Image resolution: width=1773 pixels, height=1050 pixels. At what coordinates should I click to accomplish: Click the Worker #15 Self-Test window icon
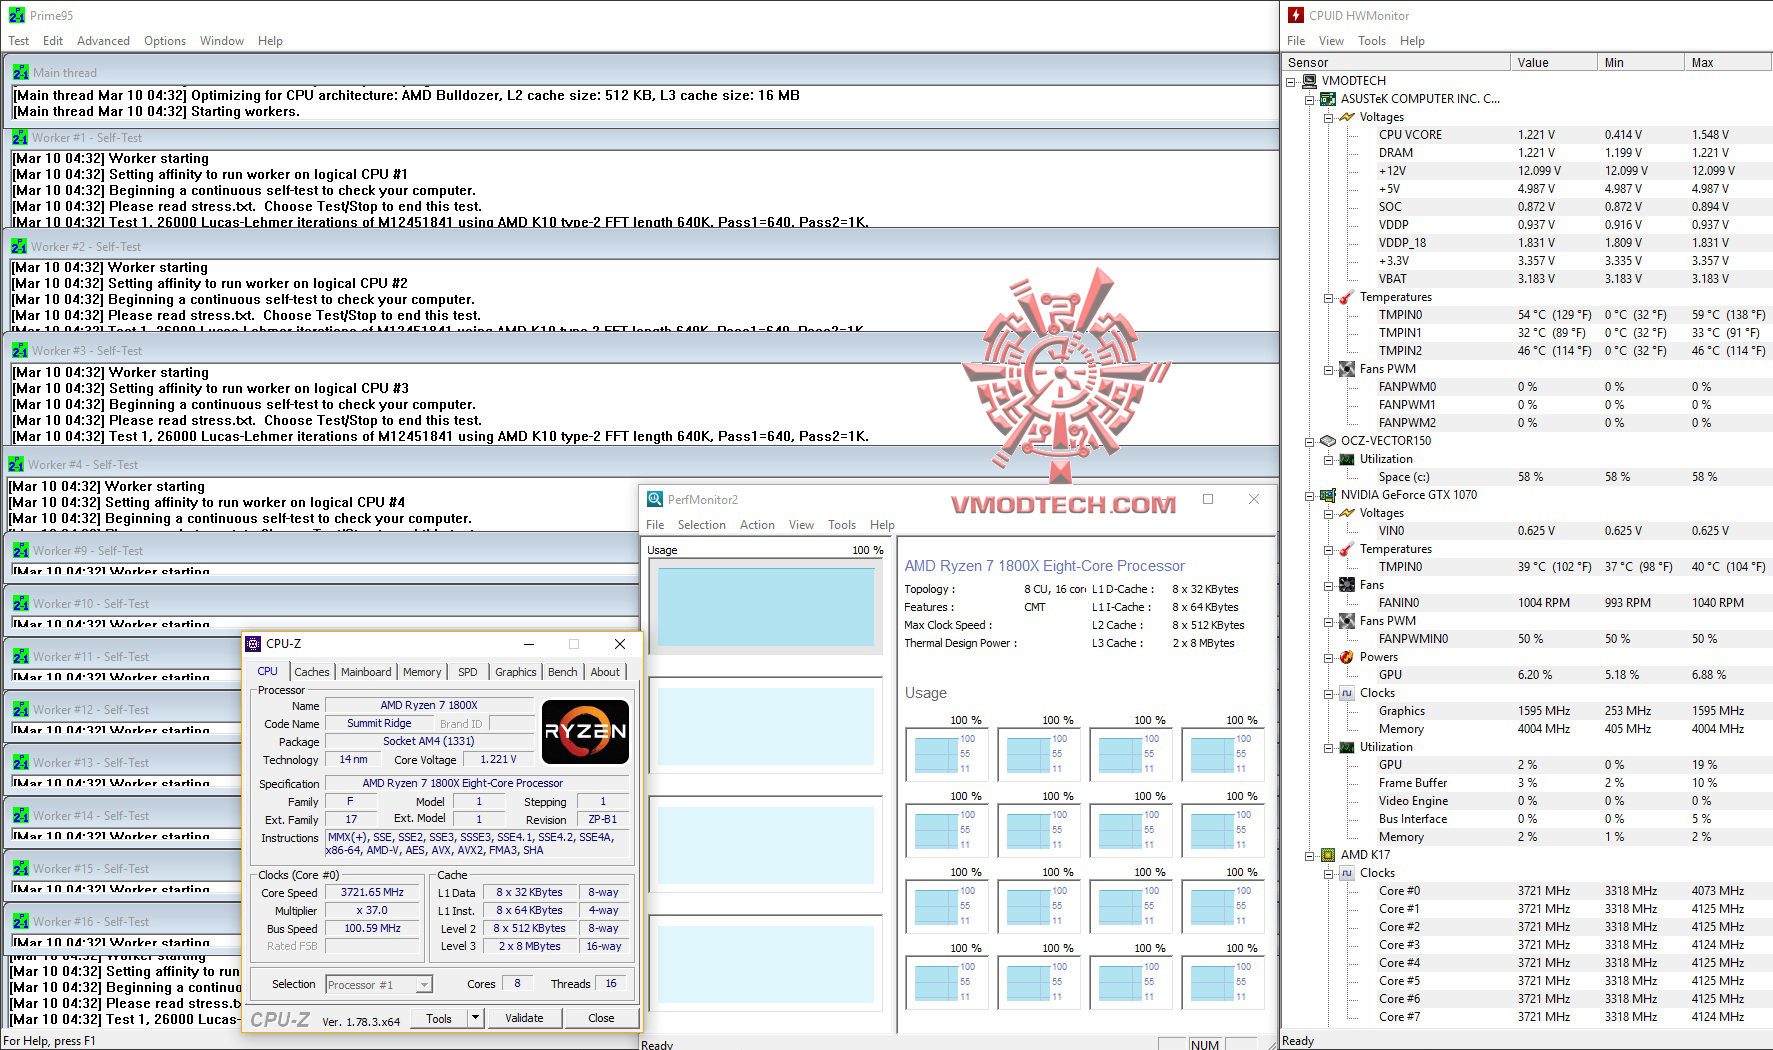pos(21,868)
